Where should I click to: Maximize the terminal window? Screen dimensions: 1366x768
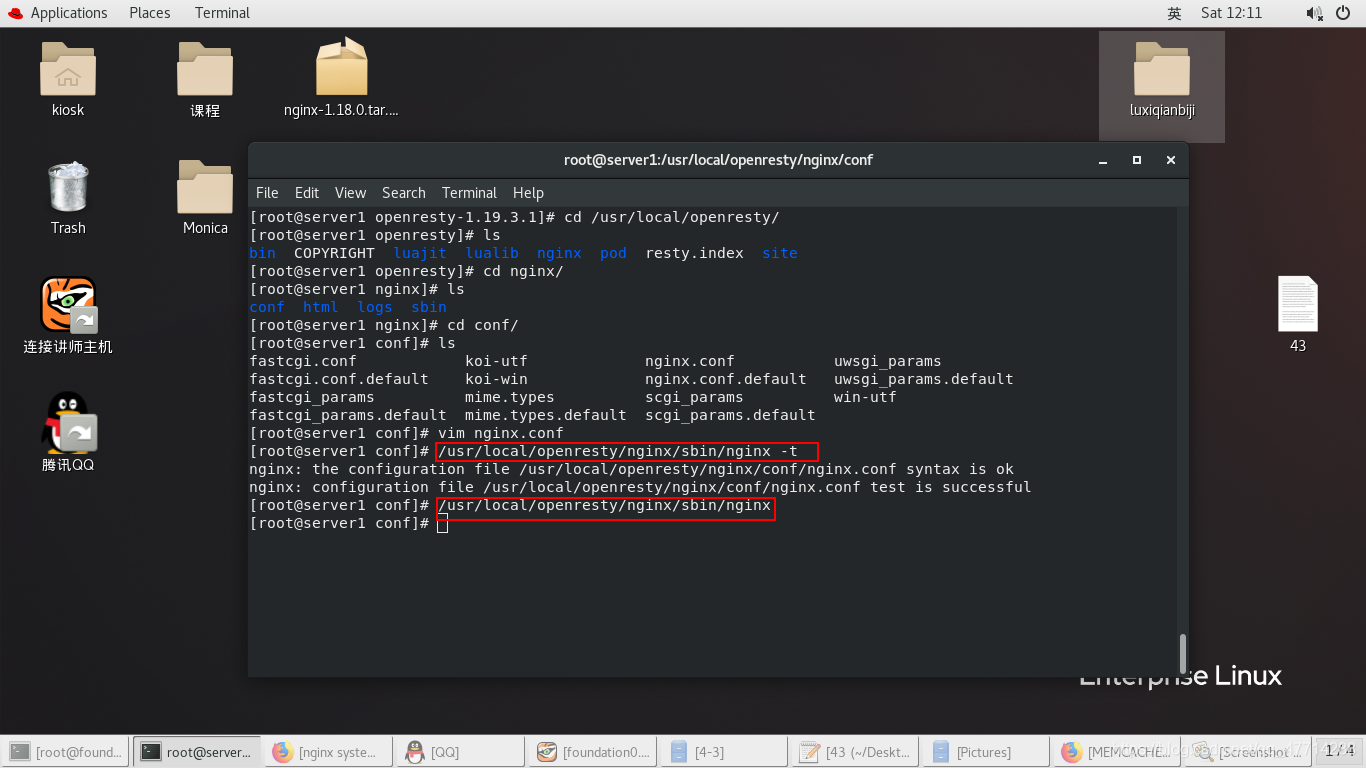1136,160
